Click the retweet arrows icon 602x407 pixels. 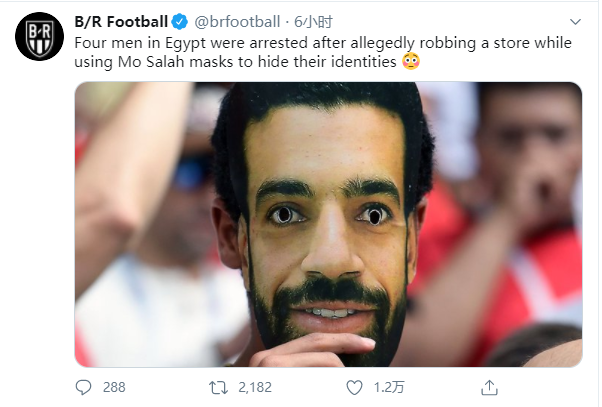coord(215,386)
